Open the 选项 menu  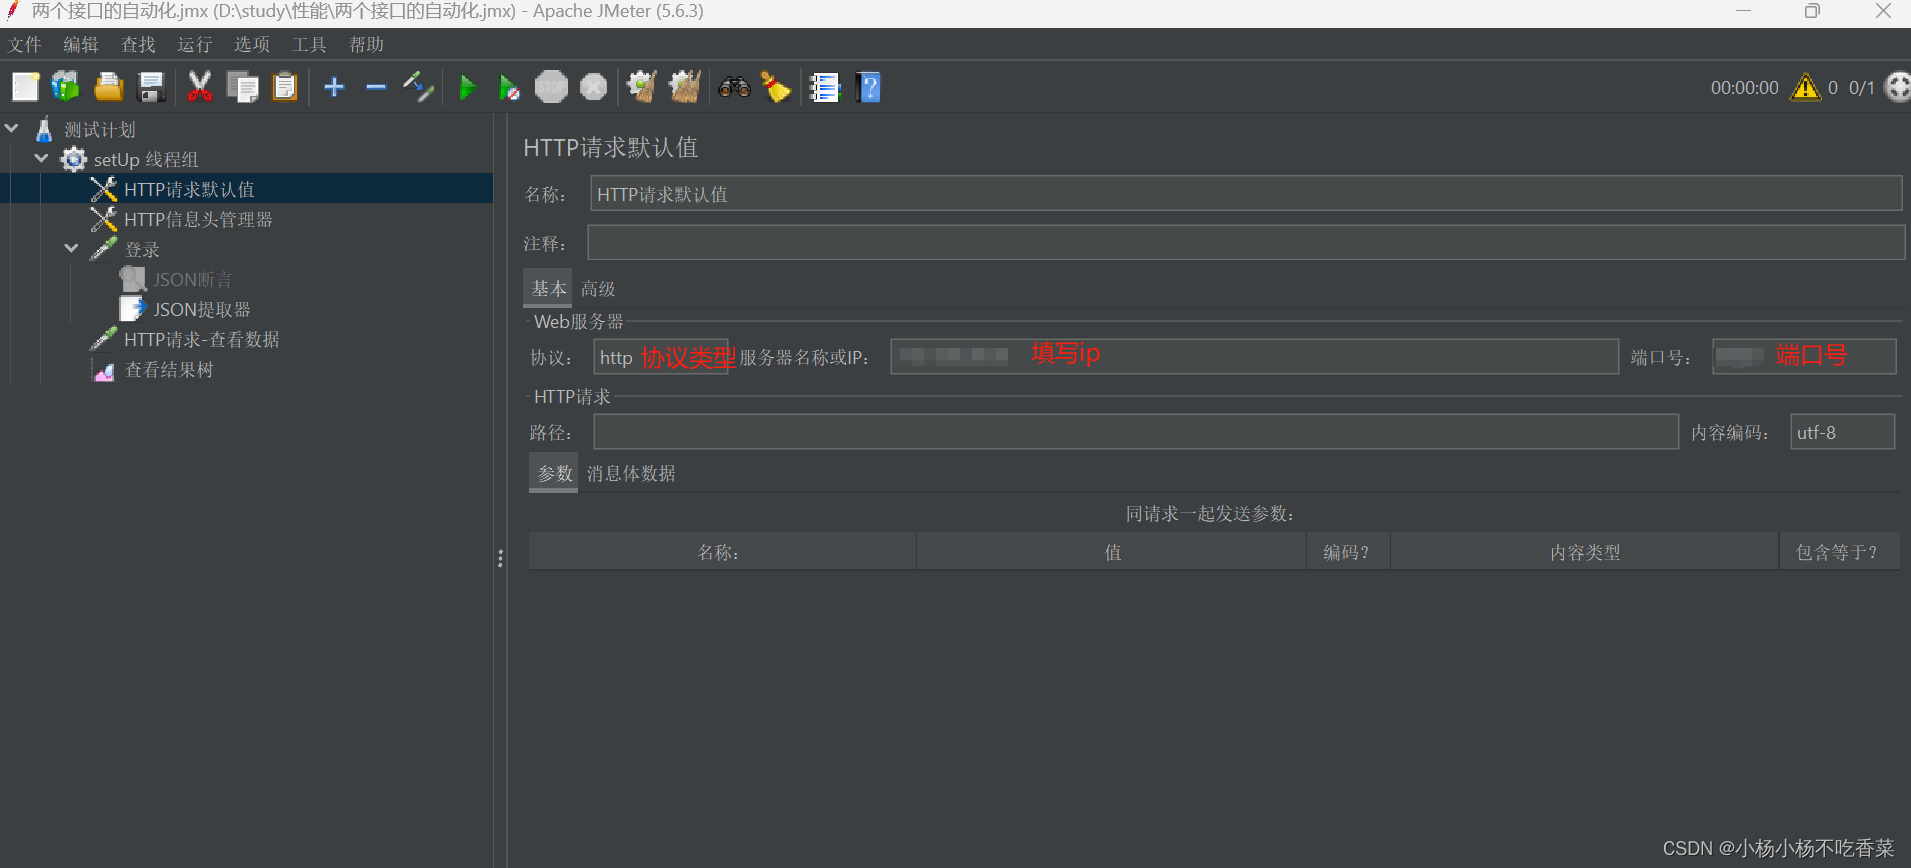tap(252, 44)
